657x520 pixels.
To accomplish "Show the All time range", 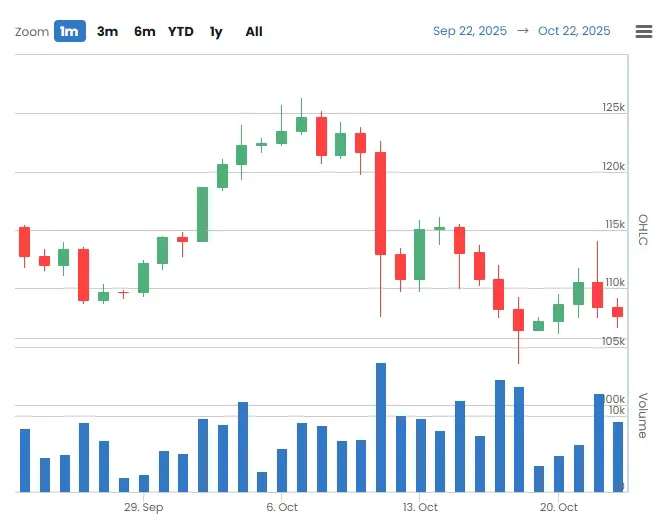I will (254, 31).
